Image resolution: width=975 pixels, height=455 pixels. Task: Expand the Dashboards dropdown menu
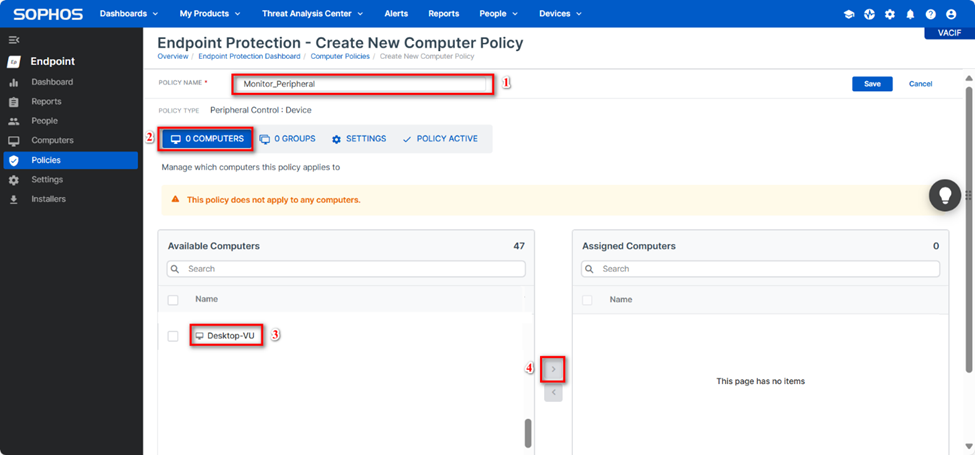click(x=129, y=14)
